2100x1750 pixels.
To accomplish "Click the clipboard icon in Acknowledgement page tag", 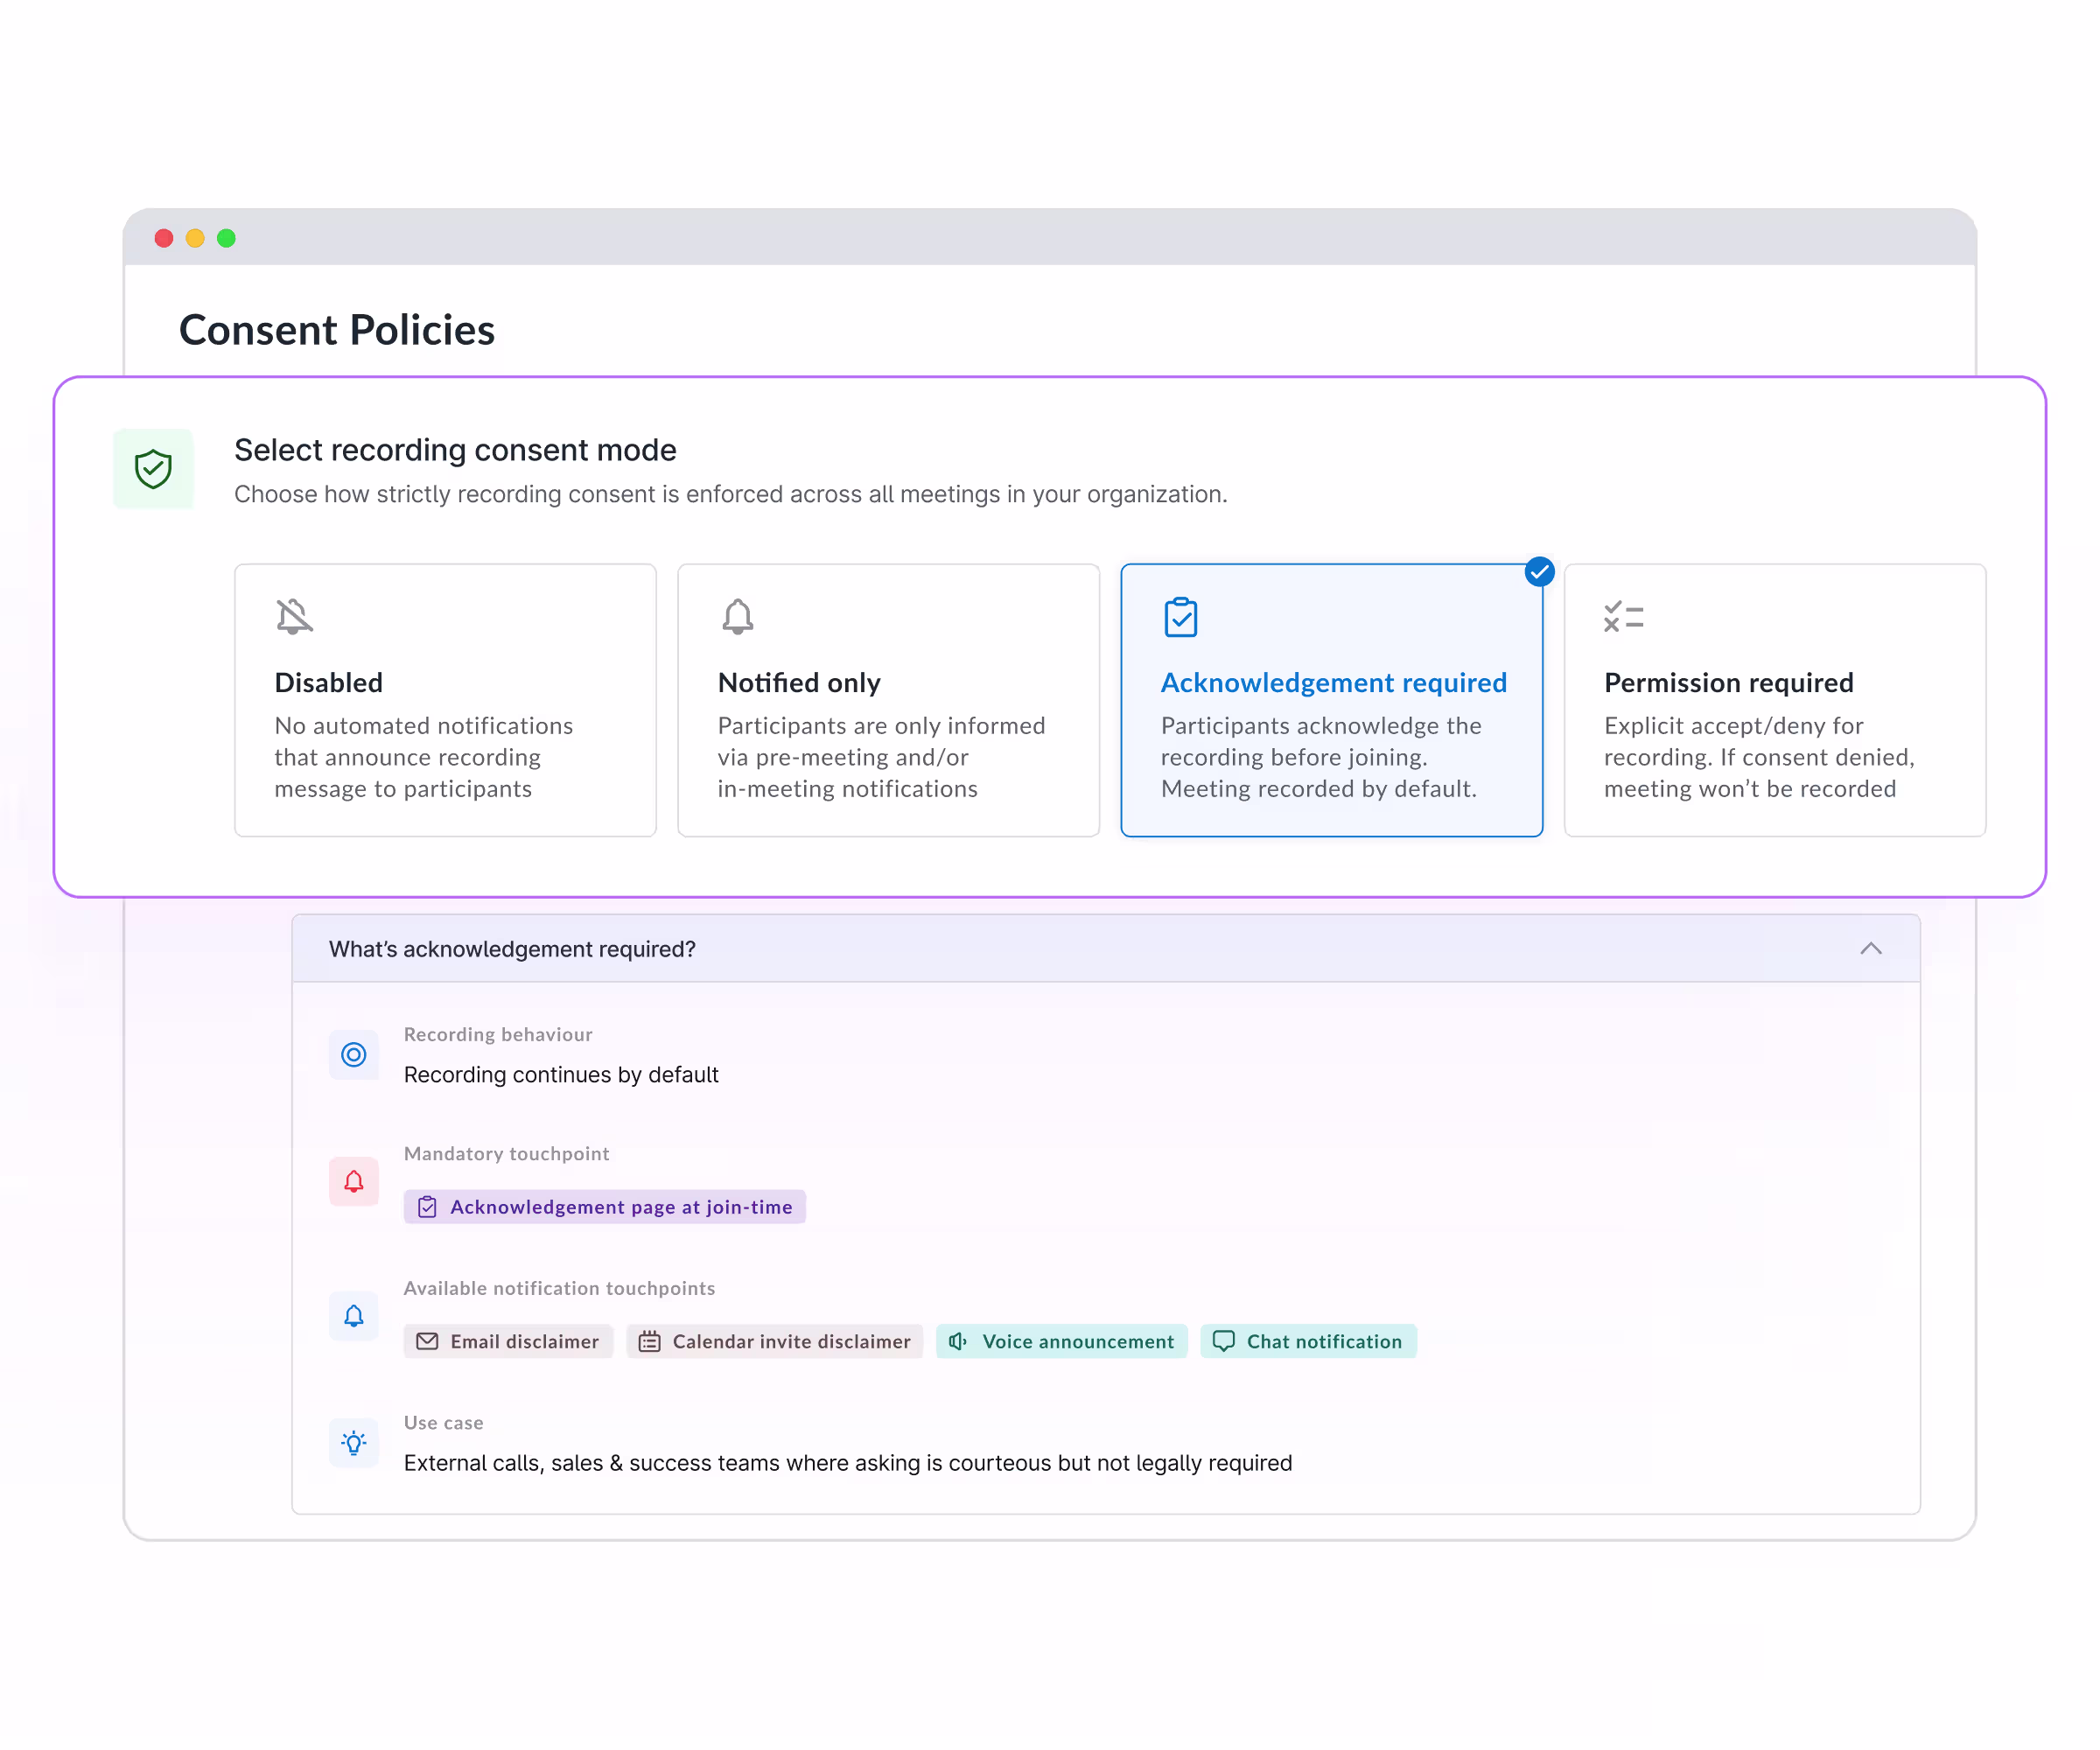I will 427,1207.
